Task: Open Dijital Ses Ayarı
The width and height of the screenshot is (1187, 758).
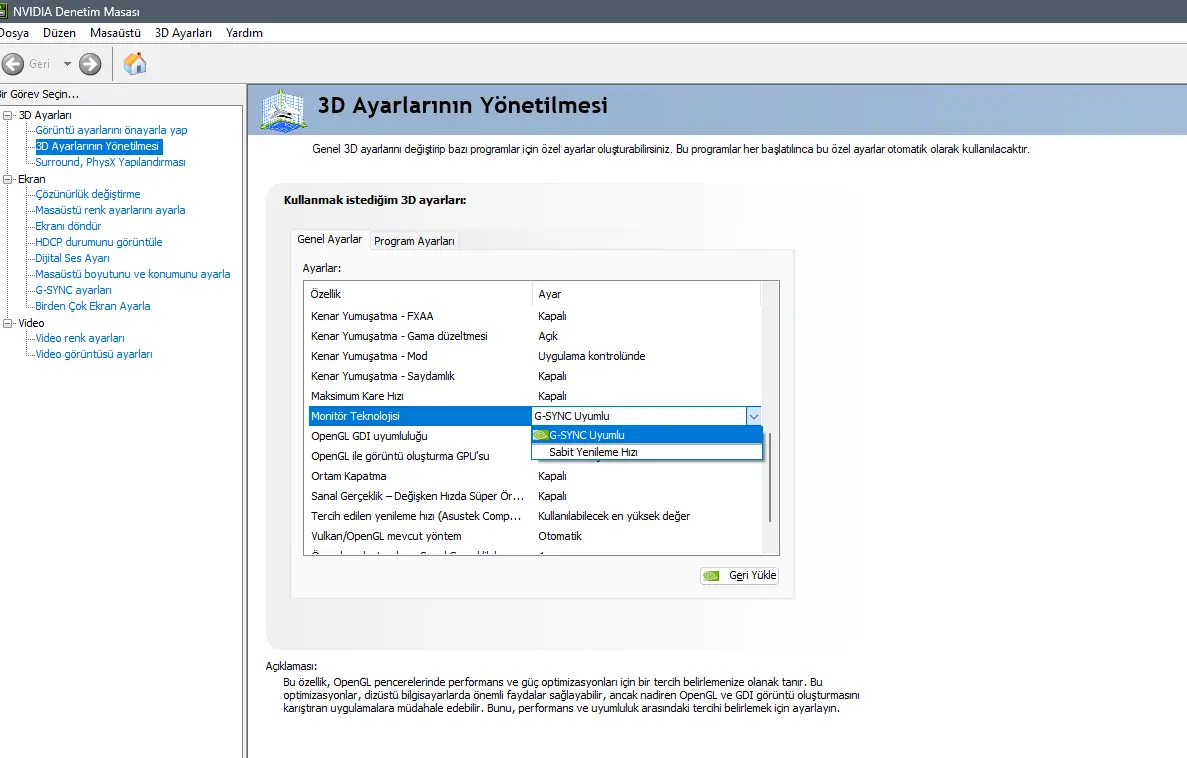Action: click(72, 258)
